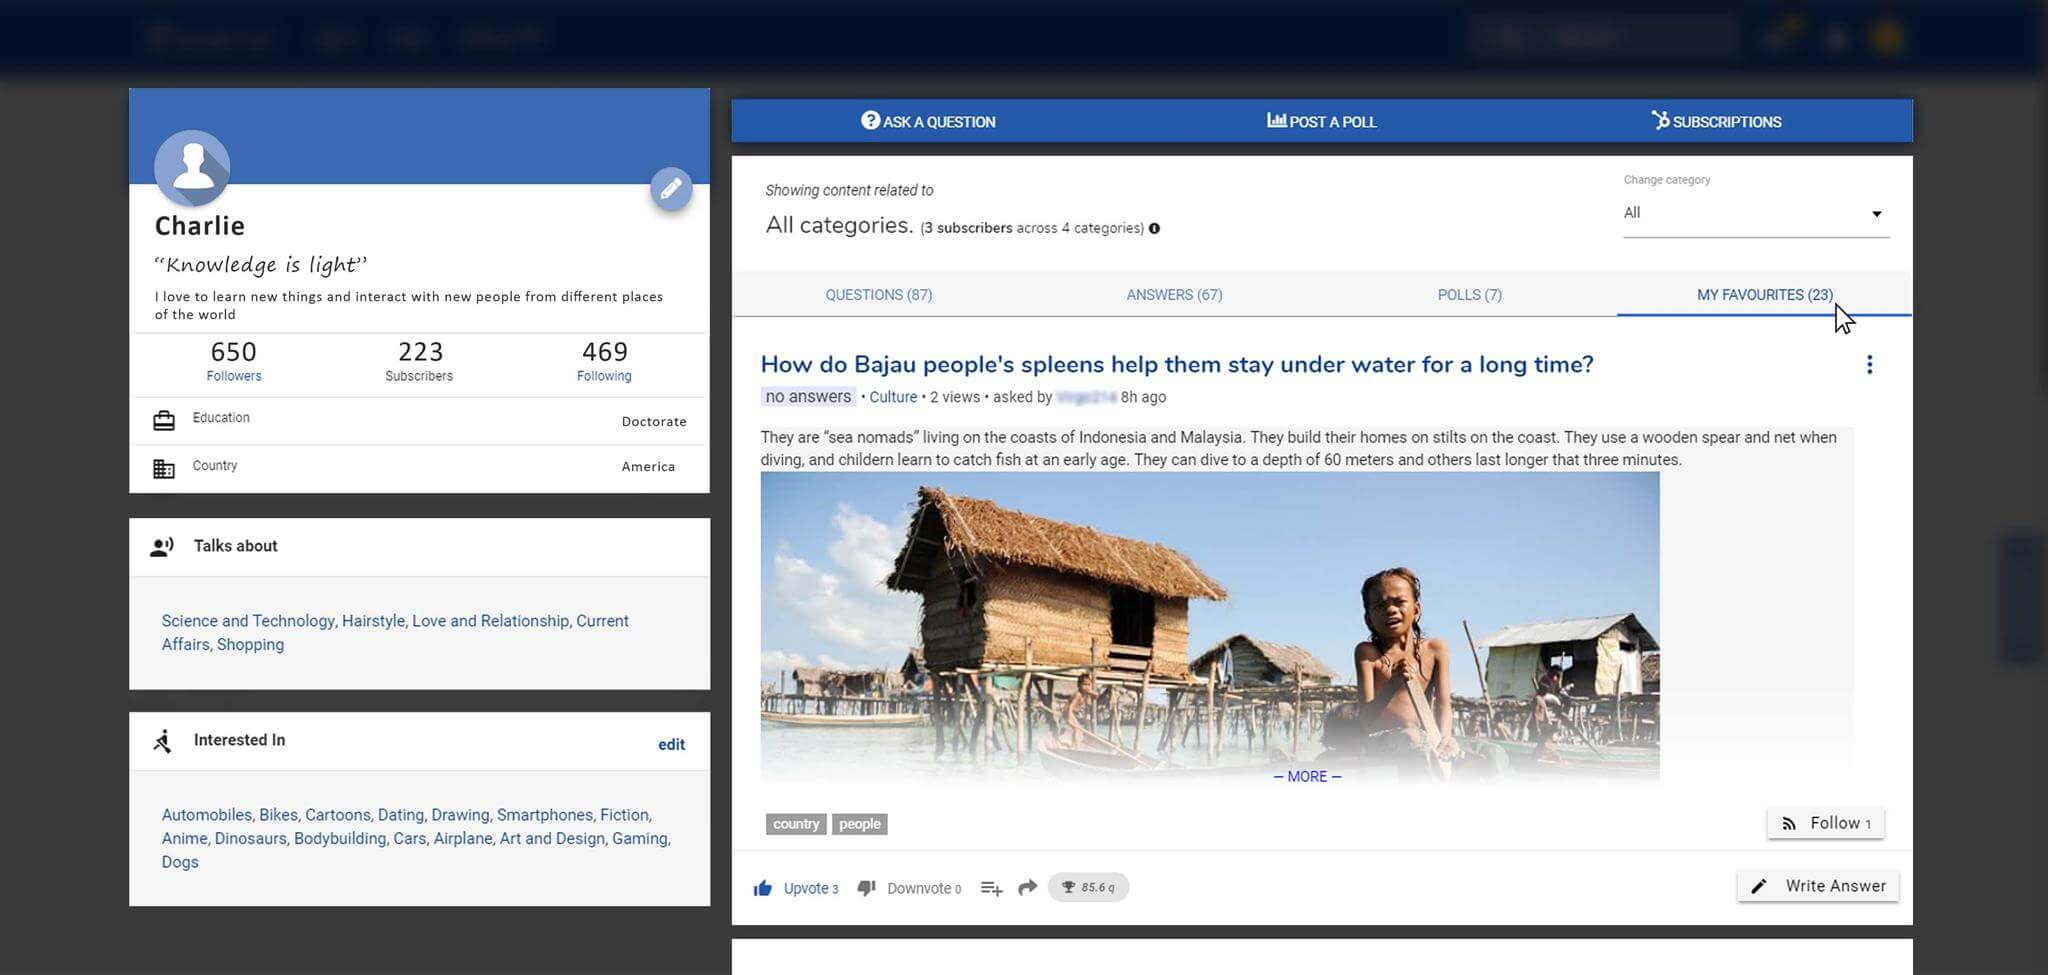Click the Write Answer button
The image size is (2048, 975).
(1819, 886)
